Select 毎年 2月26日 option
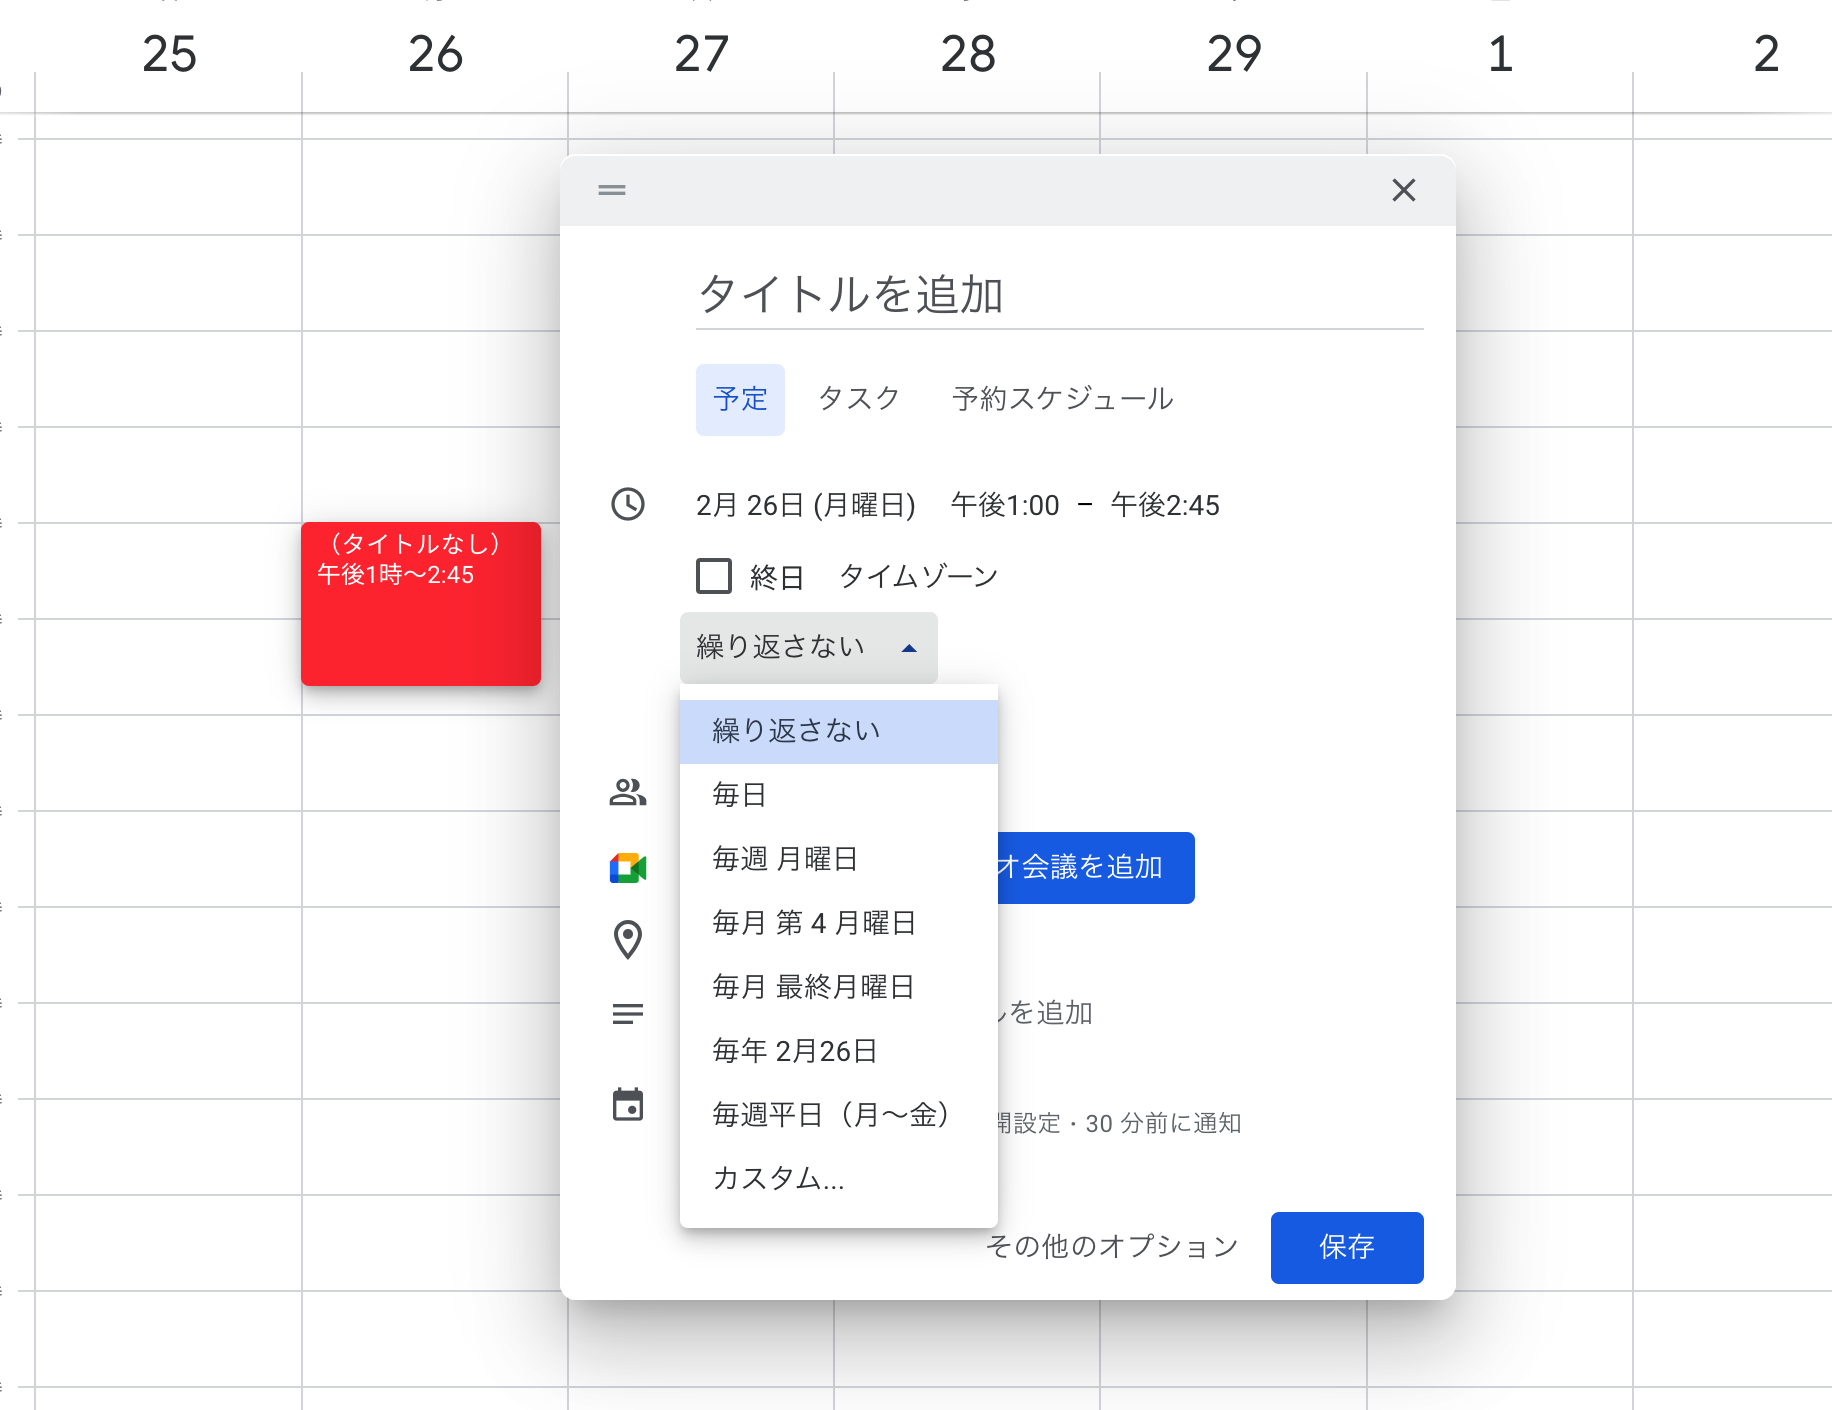The width and height of the screenshot is (1832, 1410). 839,1052
